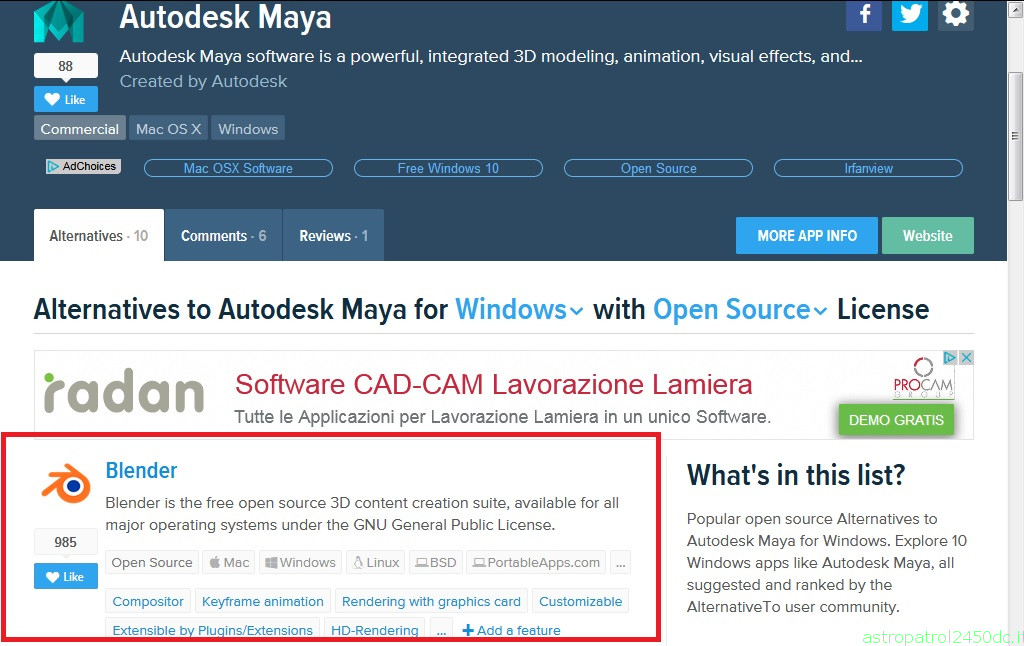Open the settings gear icon
1024x646 pixels.
[955, 14]
